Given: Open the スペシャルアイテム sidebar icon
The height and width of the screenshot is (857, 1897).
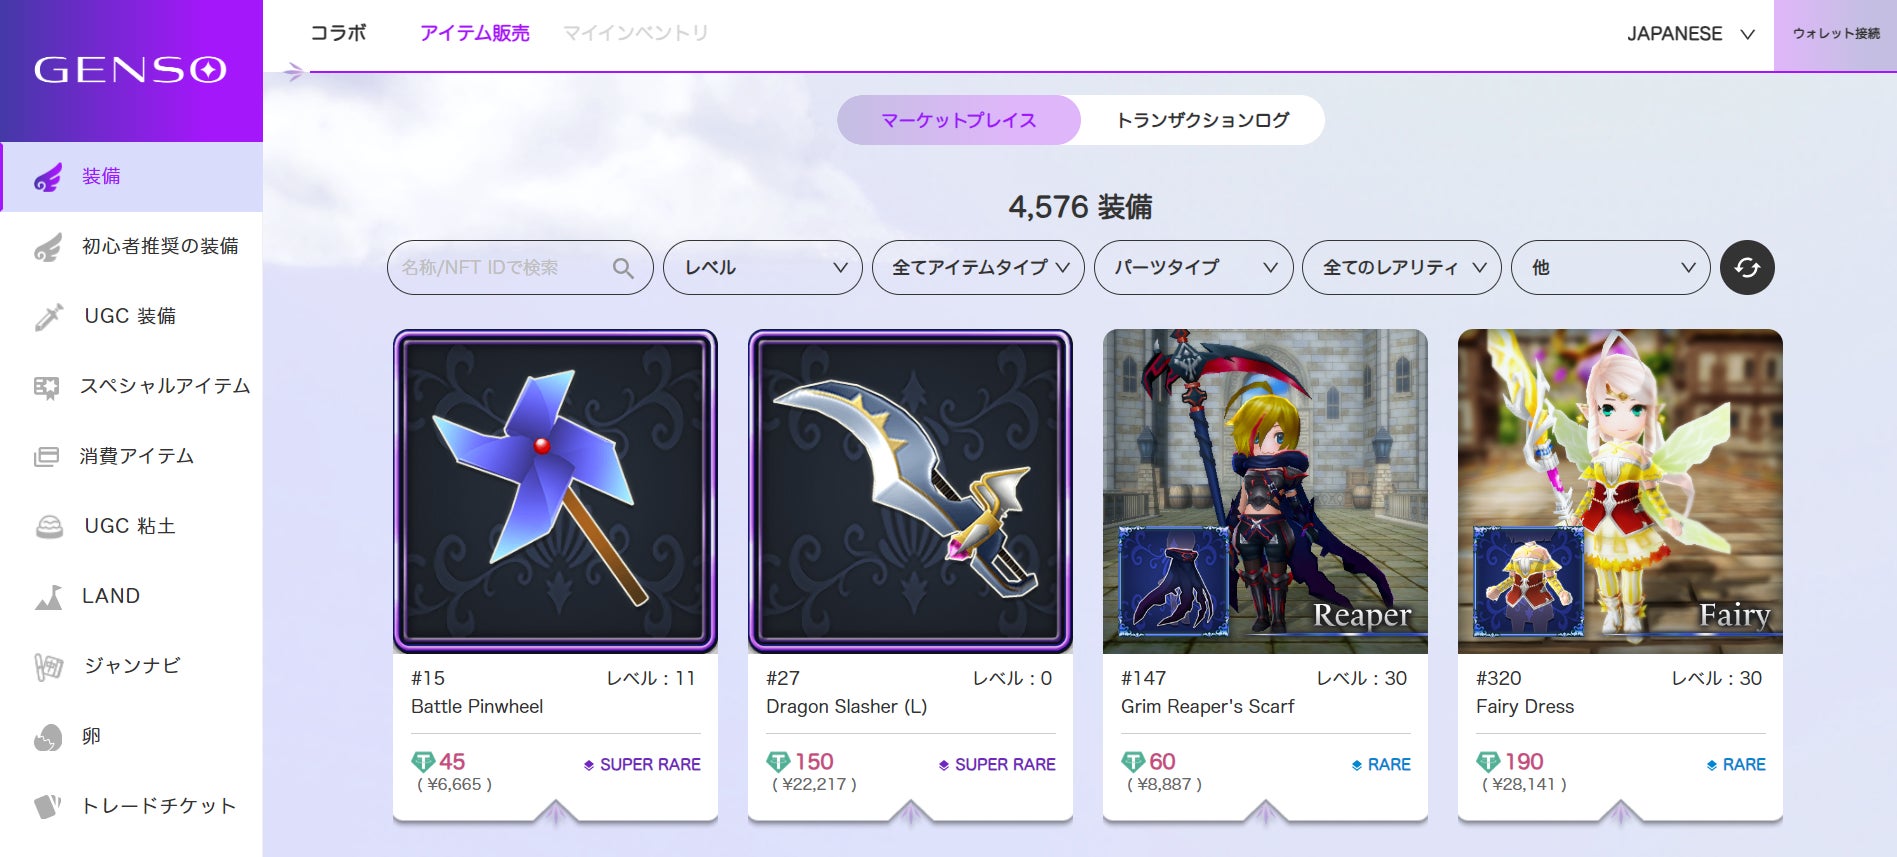Looking at the screenshot, I should pyautogui.click(x=47, y=387).
